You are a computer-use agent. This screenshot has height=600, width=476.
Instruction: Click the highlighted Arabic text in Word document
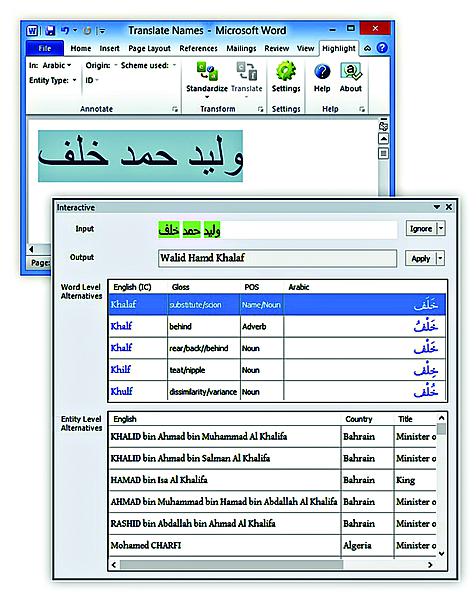pos(140,156)
